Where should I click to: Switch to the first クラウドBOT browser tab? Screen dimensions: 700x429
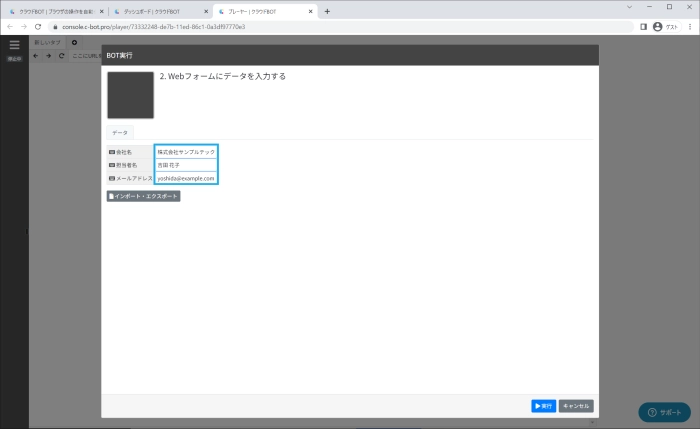pos(53,11)
